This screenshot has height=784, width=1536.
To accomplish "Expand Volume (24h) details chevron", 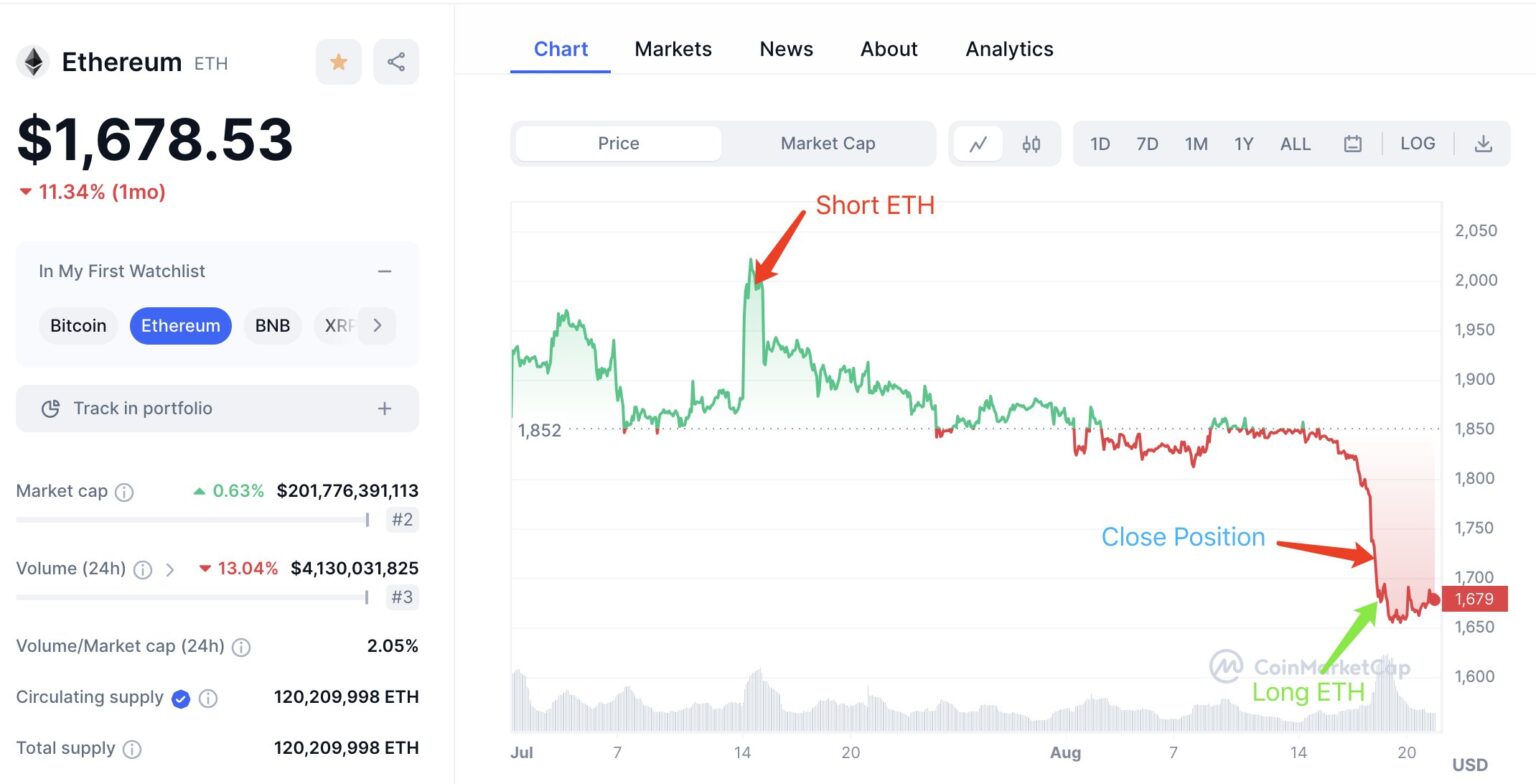I will tap(170, 569).
